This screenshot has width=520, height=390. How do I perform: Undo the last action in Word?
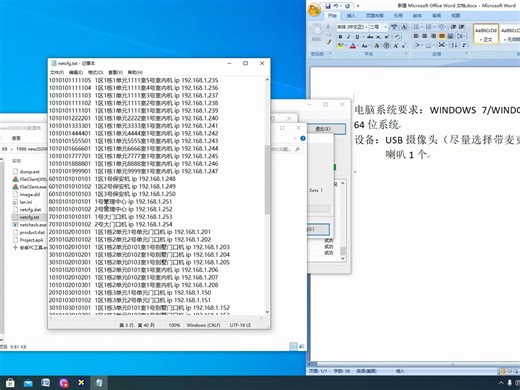[x=336, y=6]
